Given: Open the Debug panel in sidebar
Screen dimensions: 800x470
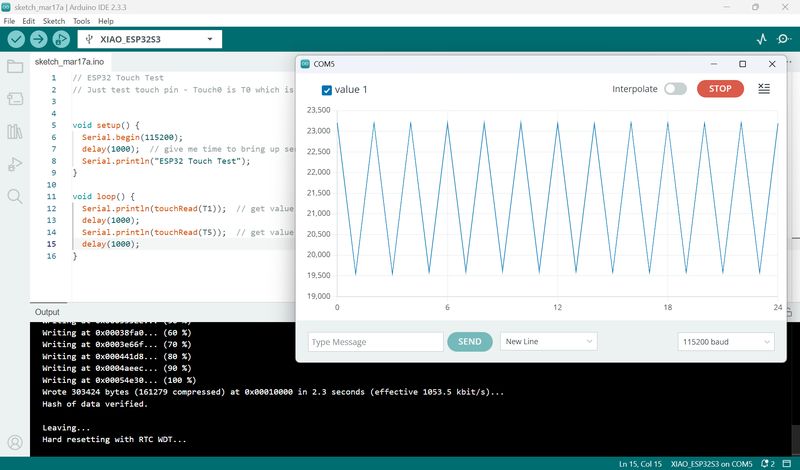Looking at the screenshot, I should pos(15,164).
